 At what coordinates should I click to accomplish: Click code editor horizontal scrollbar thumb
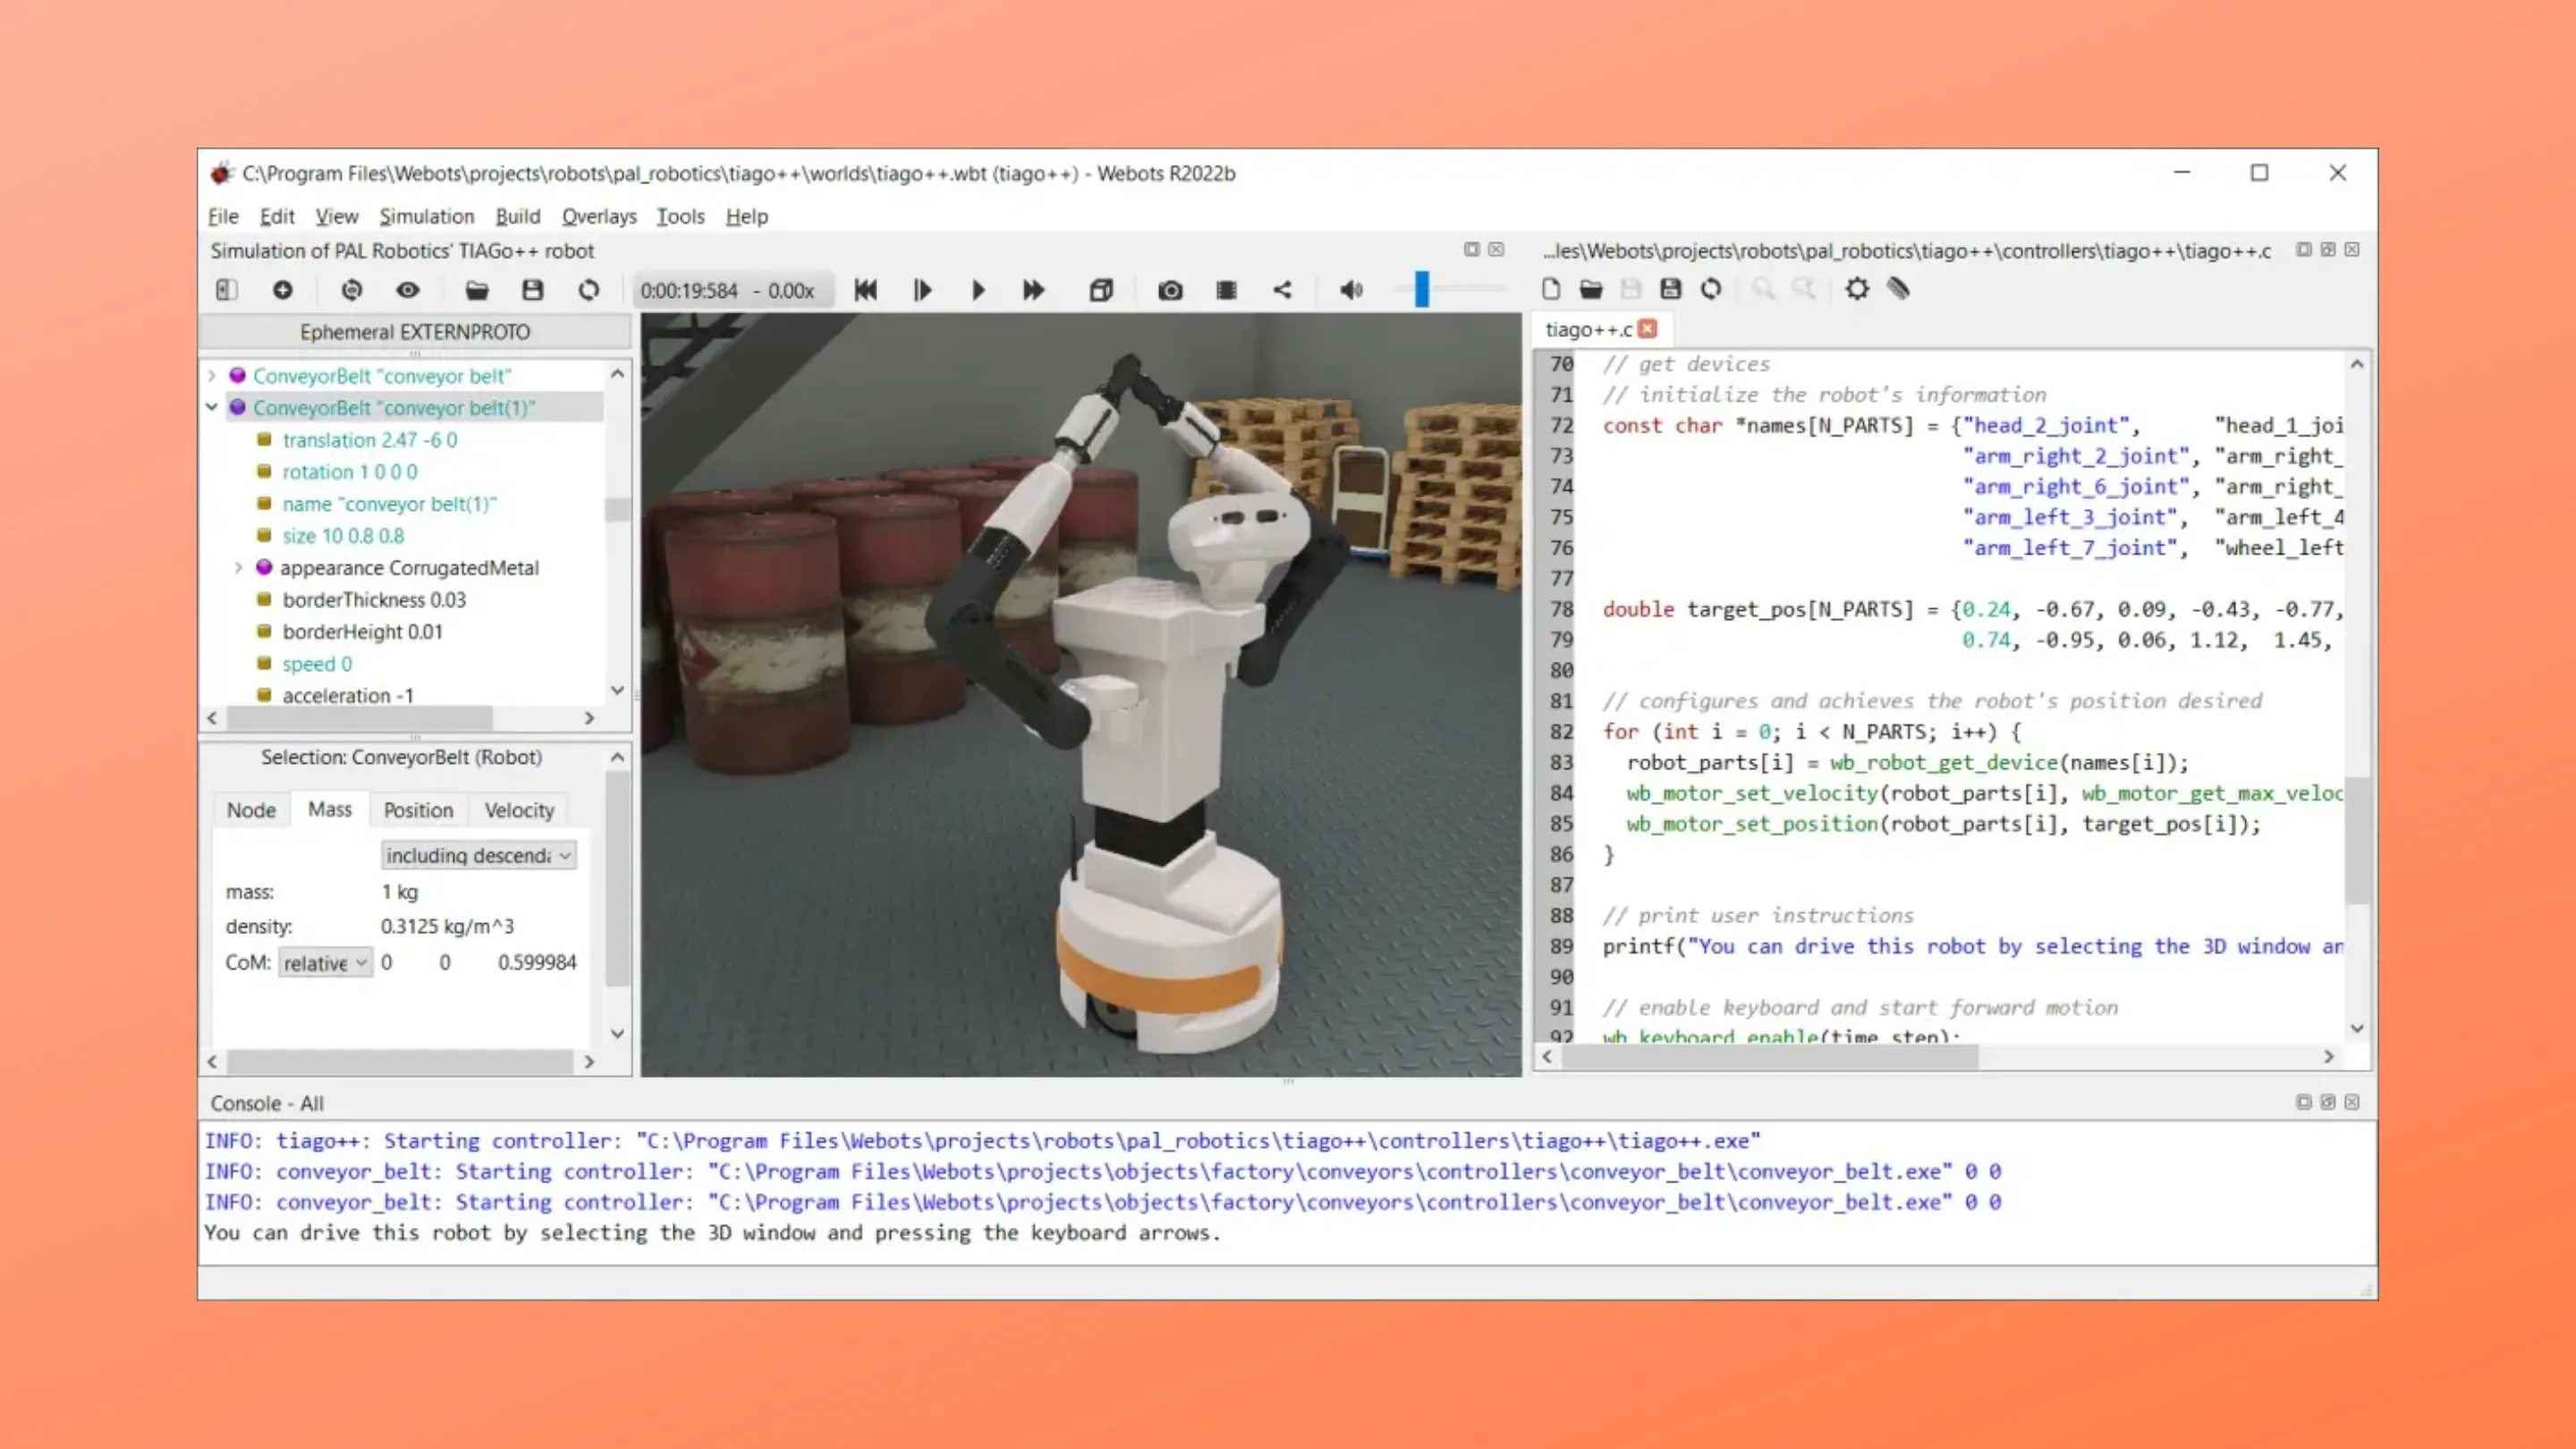tap(1769, 1056)
